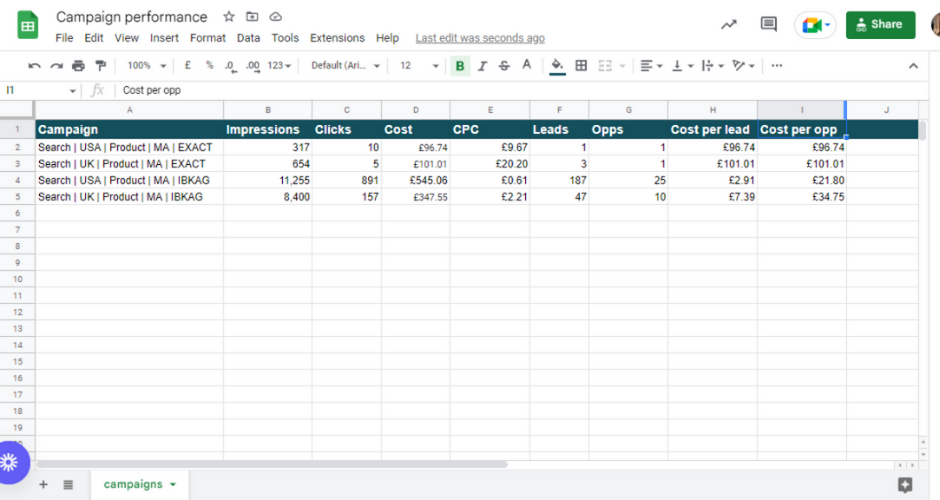940x500 pixels.
Task: Open the 'Last edit was seconds ago' link
Action: pyautogui.click(x=480, y=38)
